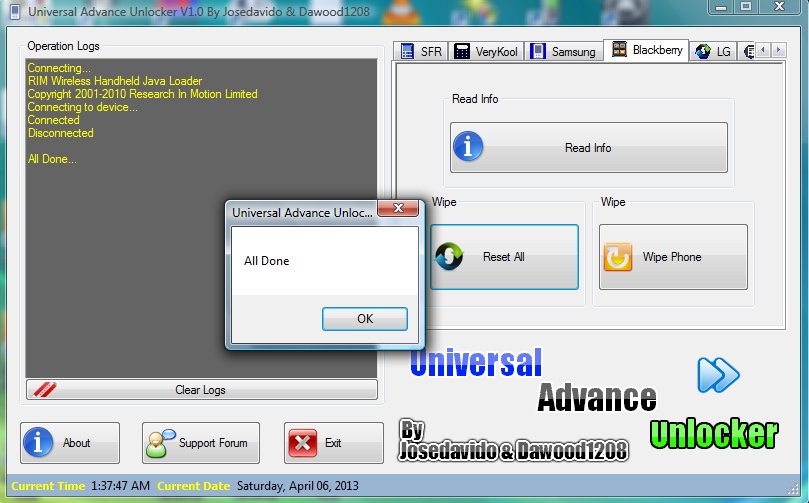Viewport: 809px width, 503px height.
Task: Click the Reset All button
Action: [504, 257]
